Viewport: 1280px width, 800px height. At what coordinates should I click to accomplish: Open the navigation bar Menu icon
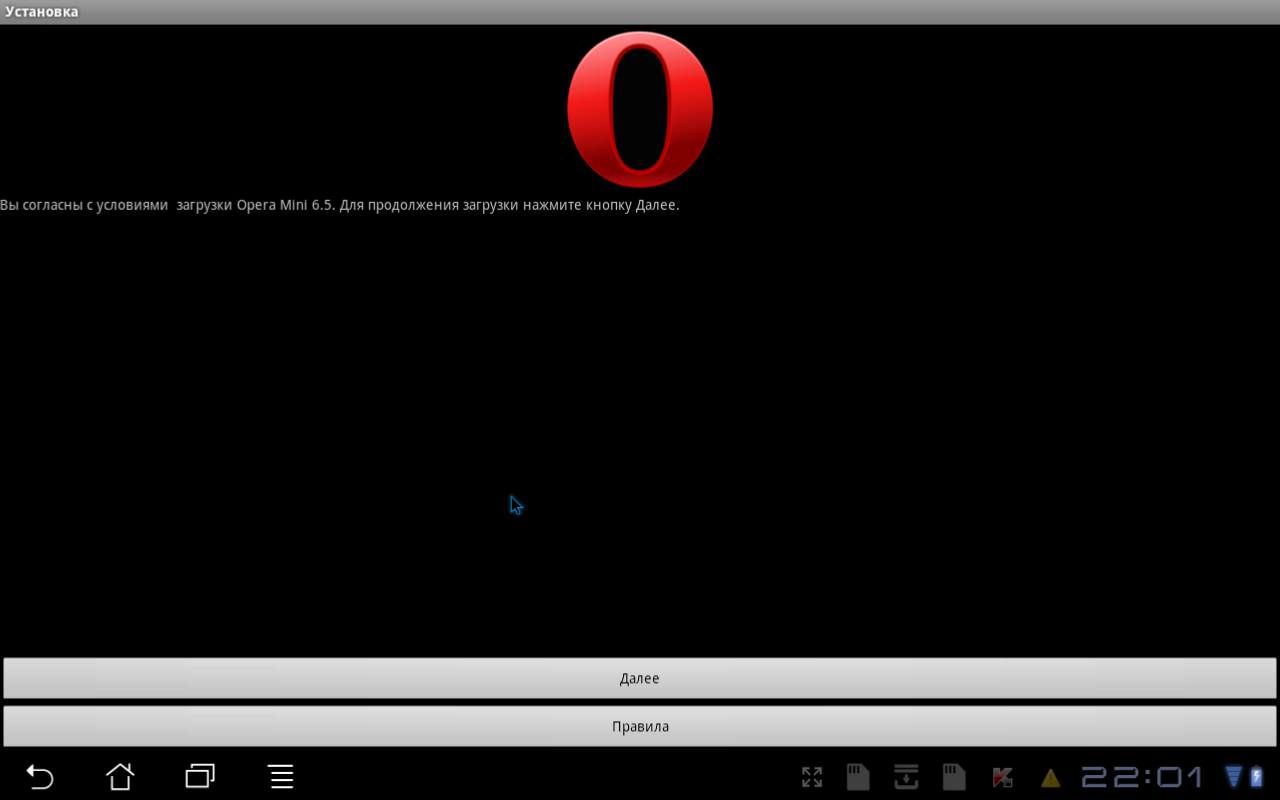point(281,776)
